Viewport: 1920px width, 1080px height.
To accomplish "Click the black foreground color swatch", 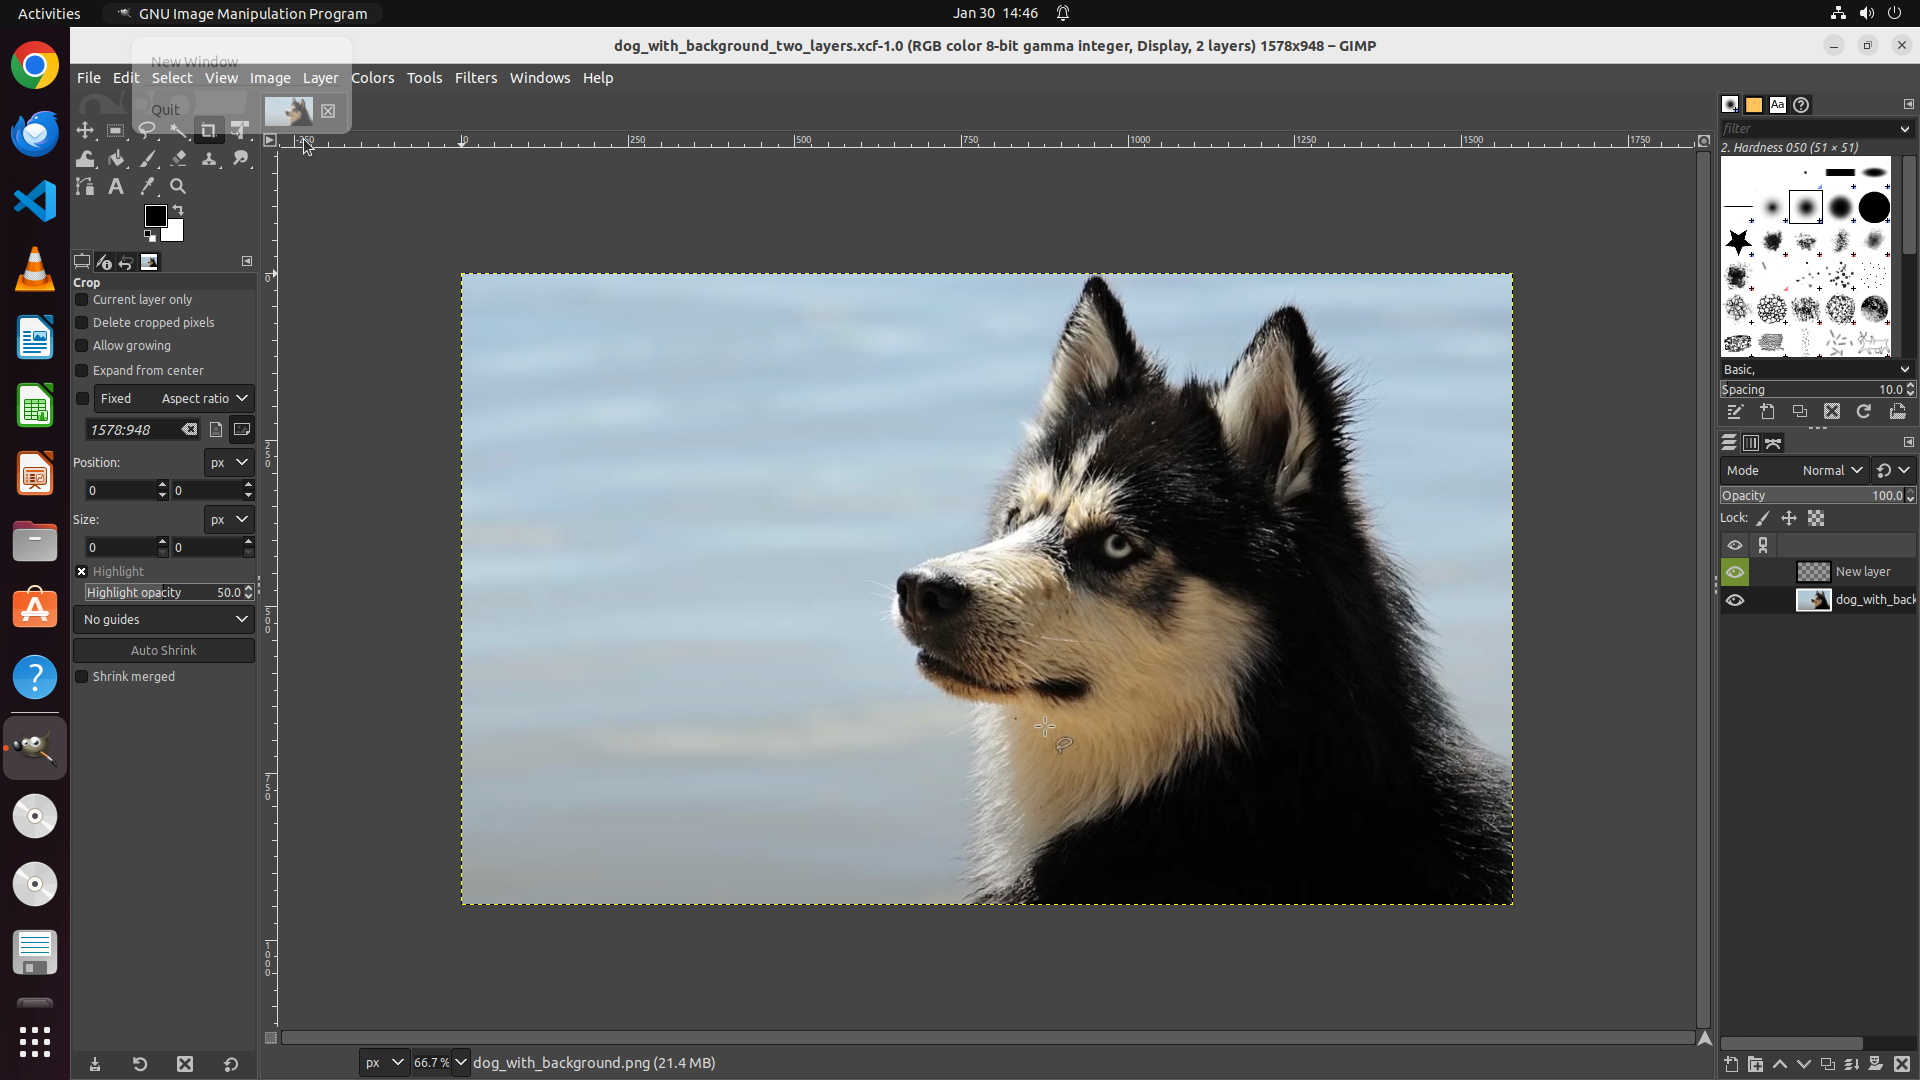I will tap(155, 216).
